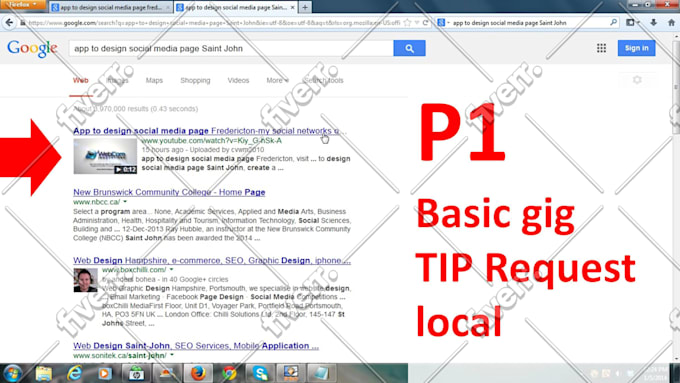Go to the Firefox home page icon
Screen dimensions: 680x383
point(671,22)
